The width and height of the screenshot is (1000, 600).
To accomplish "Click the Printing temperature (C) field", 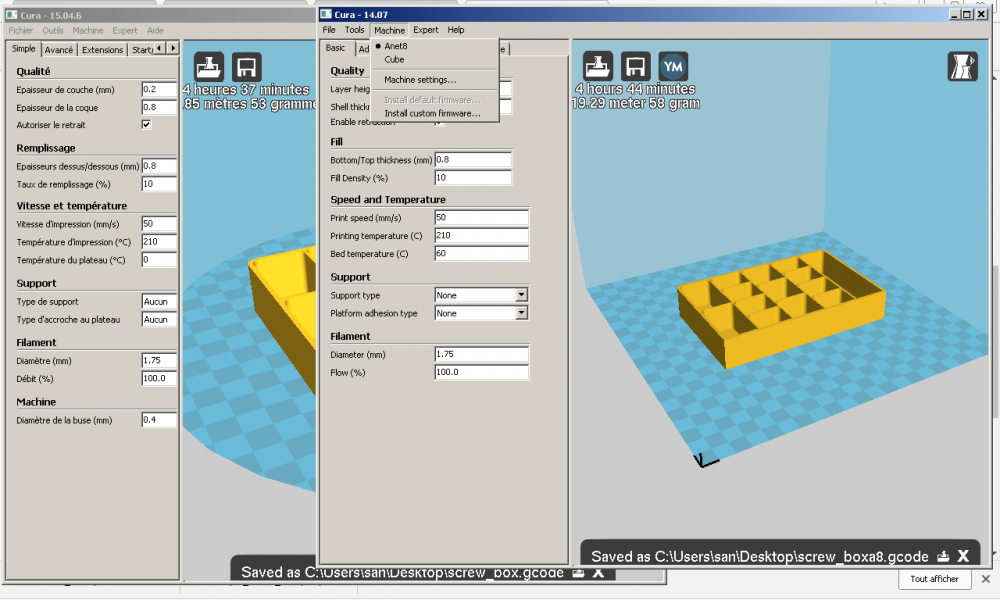I will click(x=482, y=235).
